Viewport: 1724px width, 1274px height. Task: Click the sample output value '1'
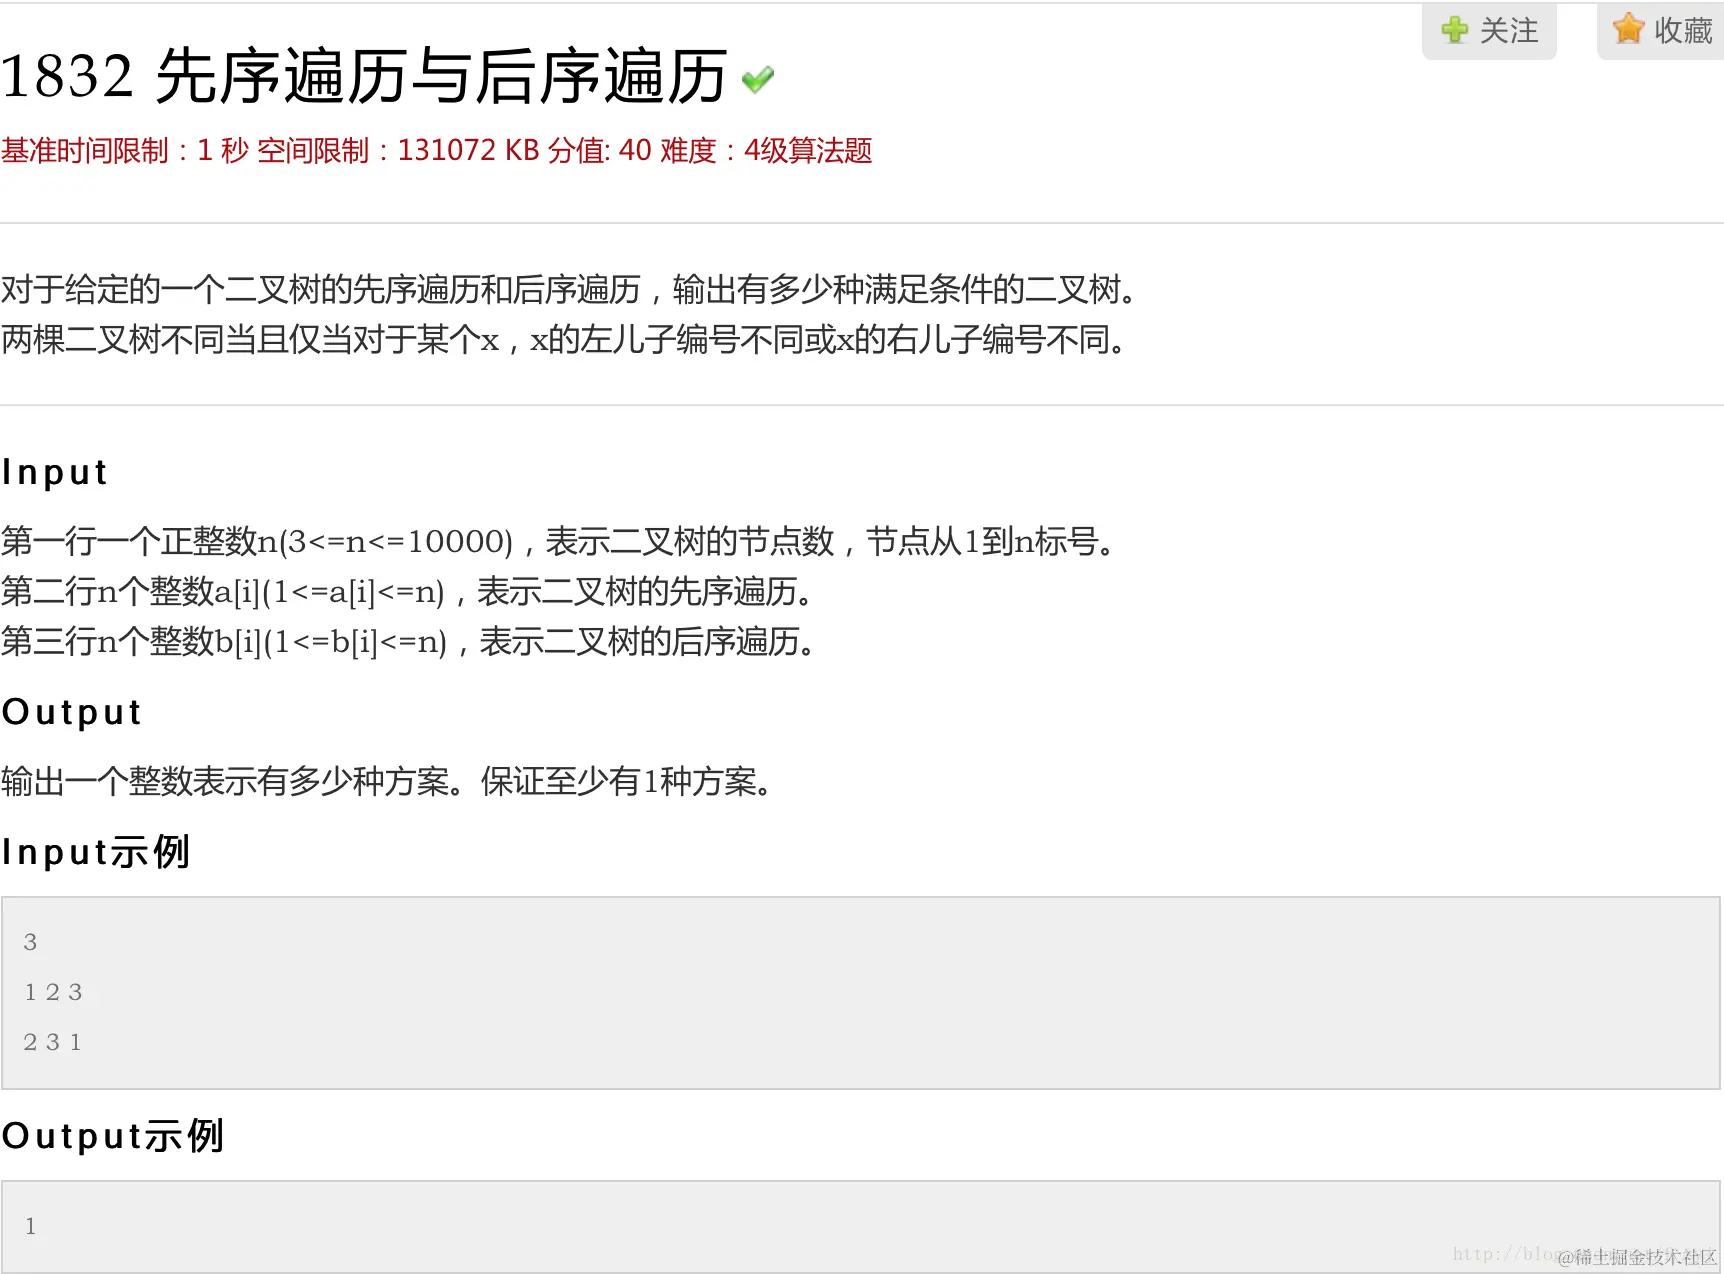coord(30,1226)
